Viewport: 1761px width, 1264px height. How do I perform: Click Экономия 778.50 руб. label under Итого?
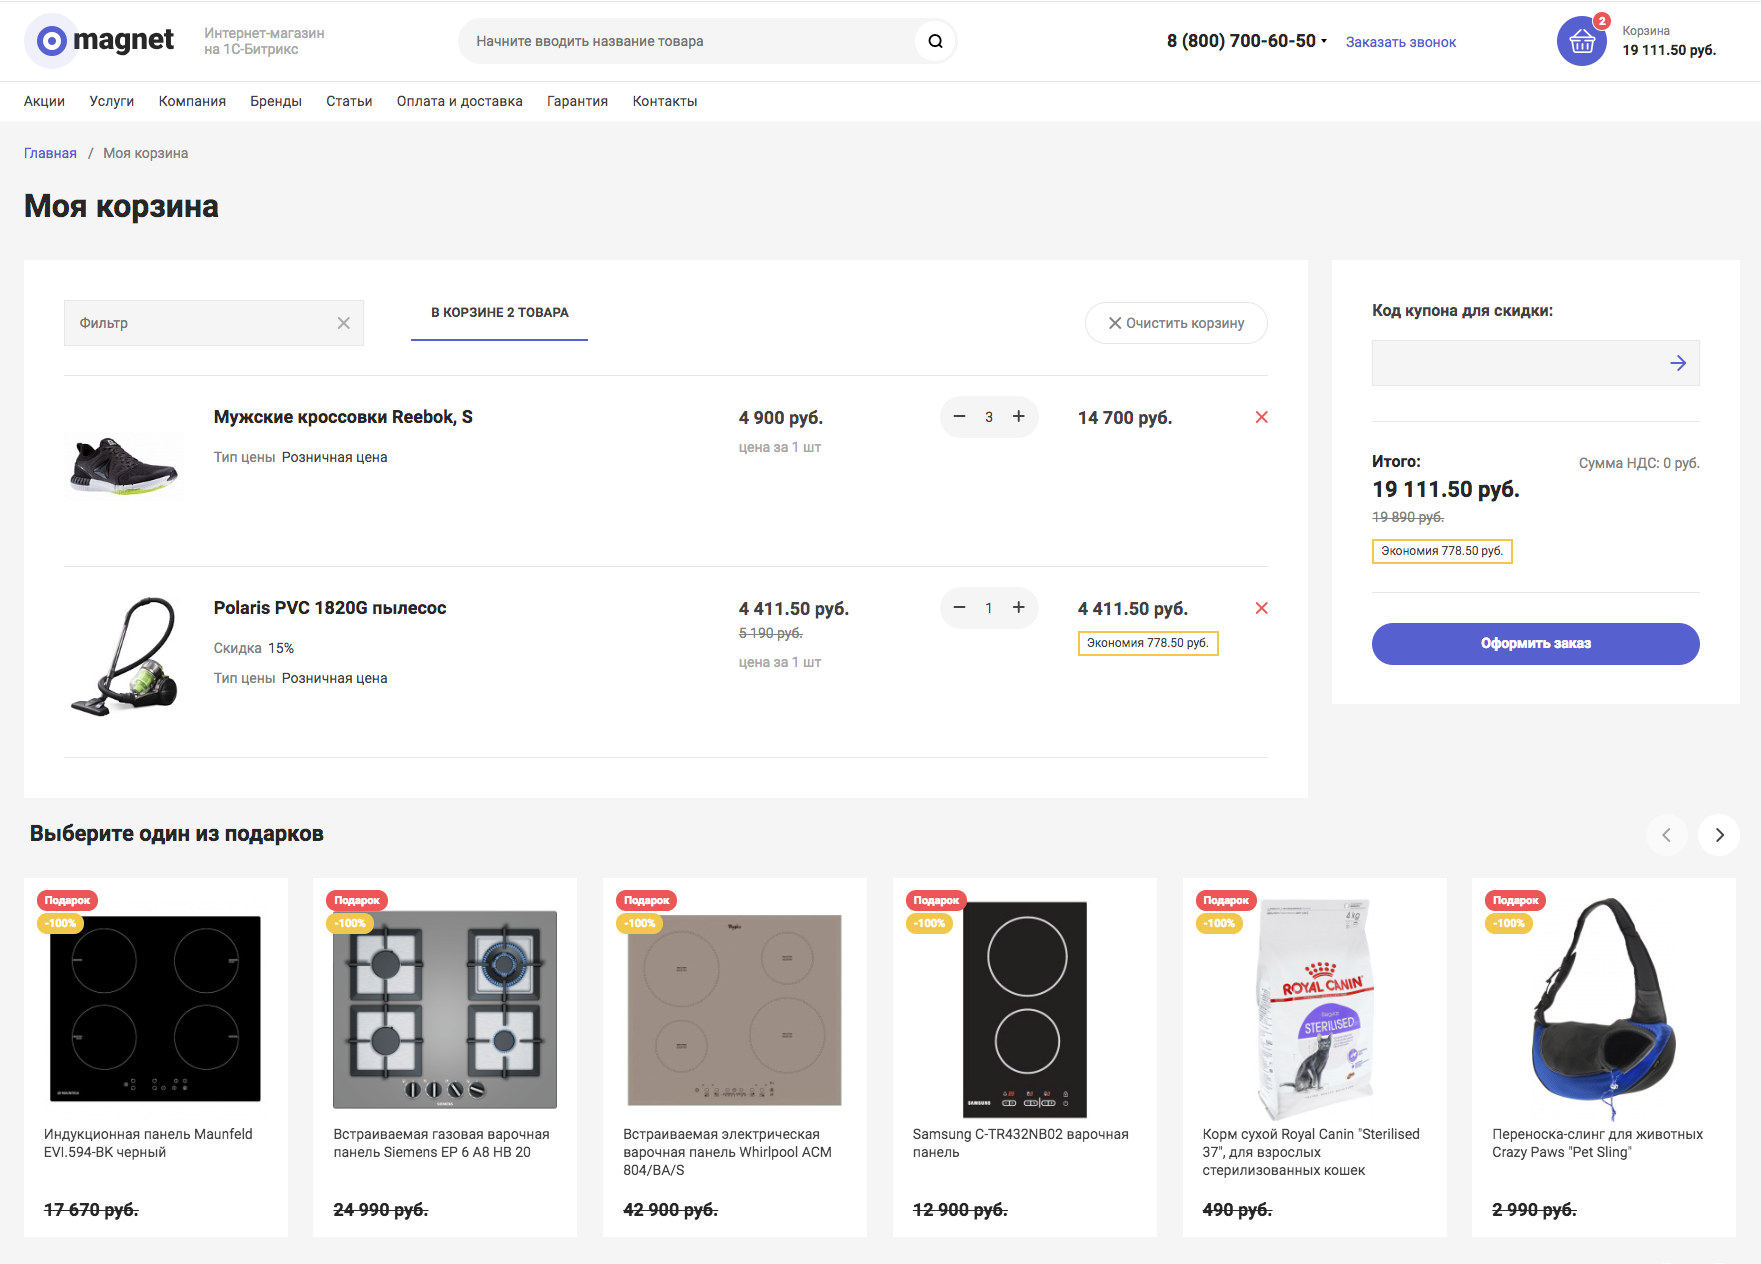[1441, 551]
